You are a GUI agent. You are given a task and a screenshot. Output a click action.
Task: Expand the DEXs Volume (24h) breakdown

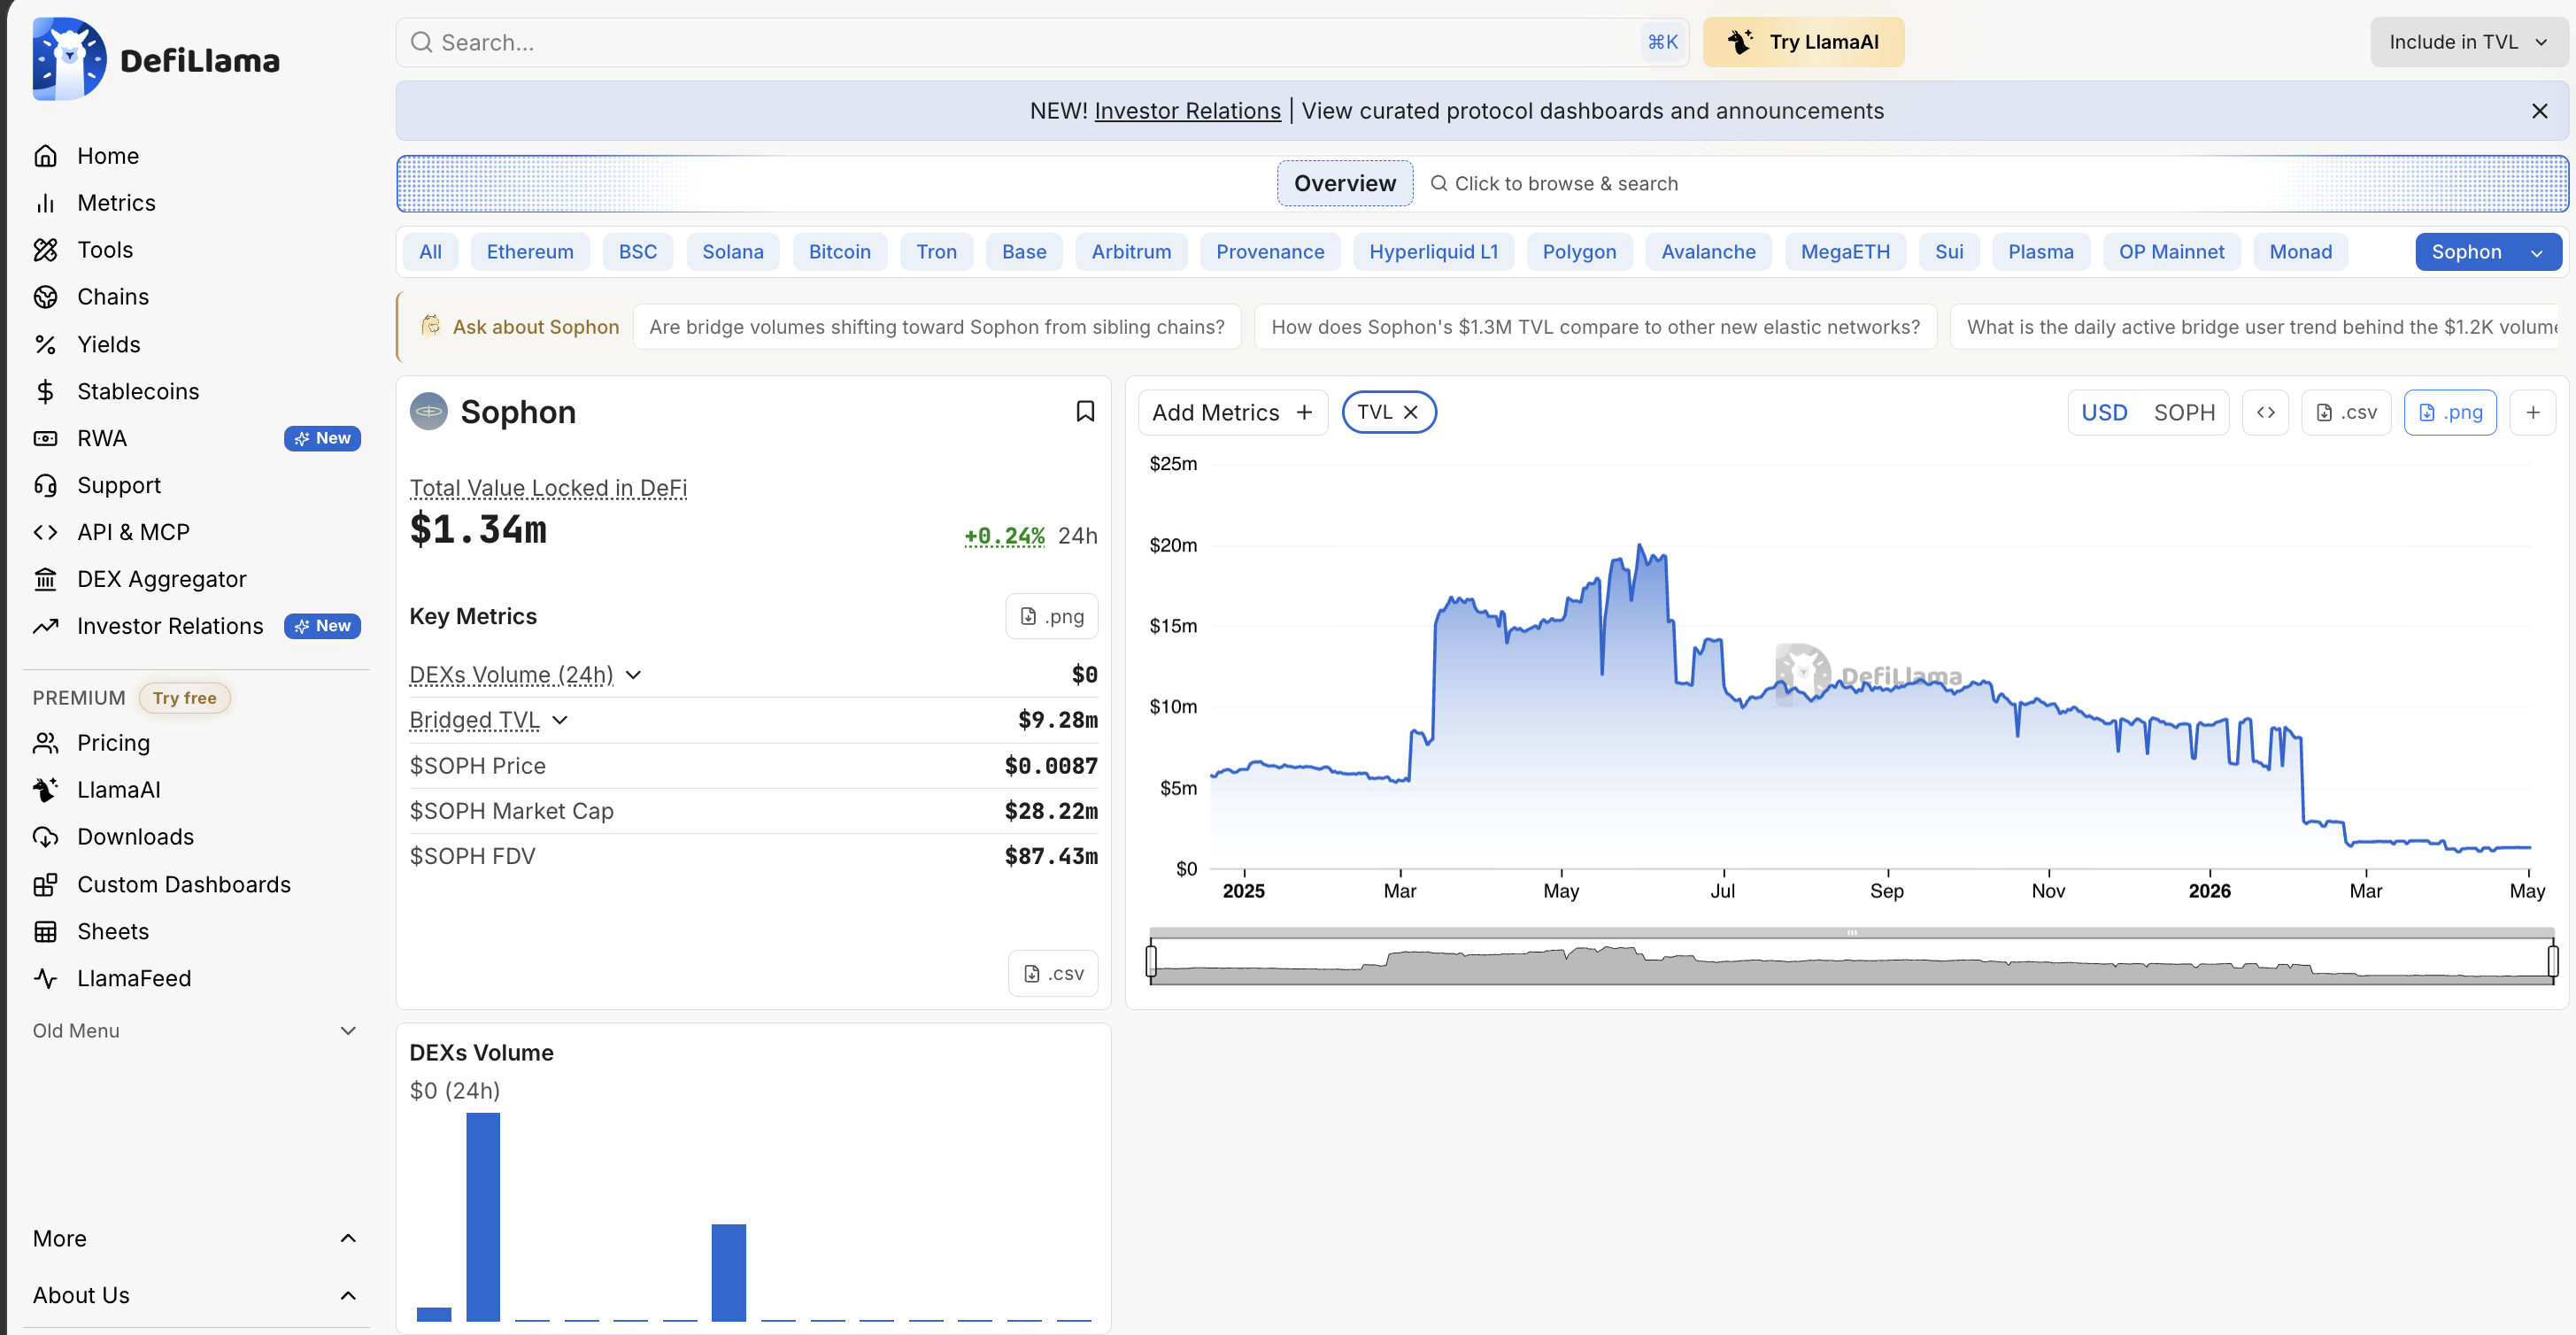pyautogui.click(x=633, y=675)
